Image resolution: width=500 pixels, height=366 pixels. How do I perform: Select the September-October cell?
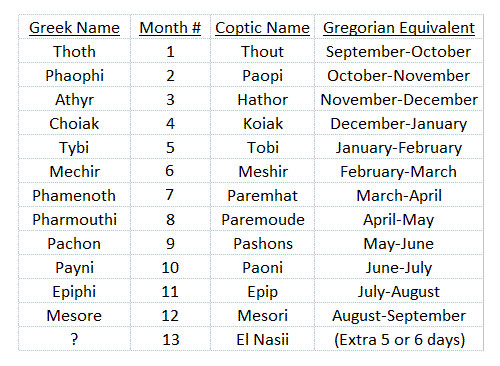point(399,51)
